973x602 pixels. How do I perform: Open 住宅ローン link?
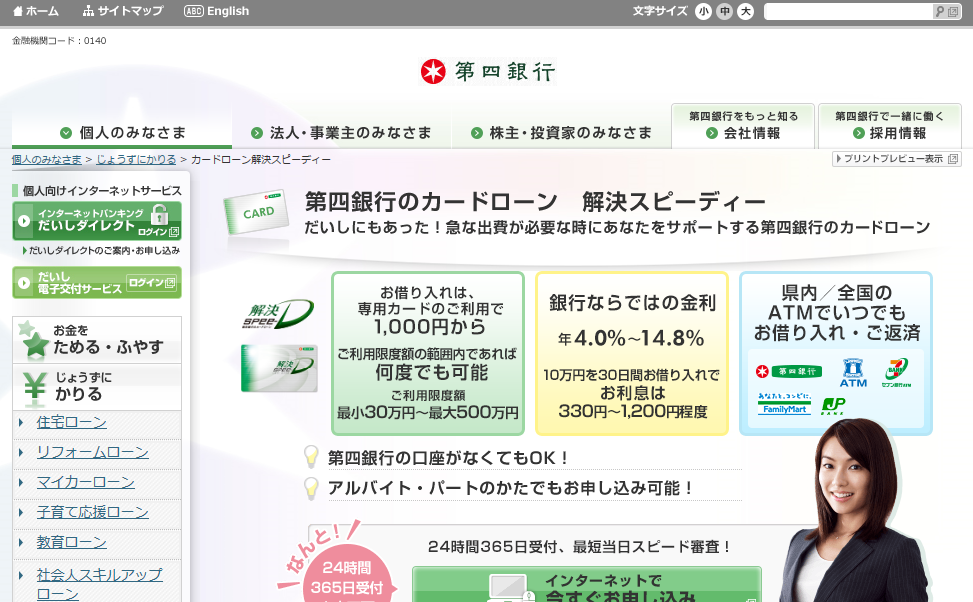[71, 422]
